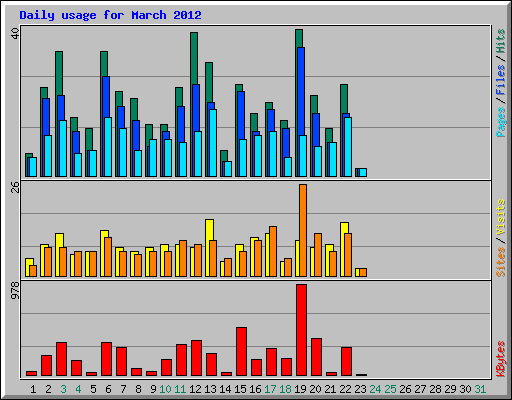Click the cyan Pages bar for day 23
Viewport: 512px width, 400px height.
[363, 172]
